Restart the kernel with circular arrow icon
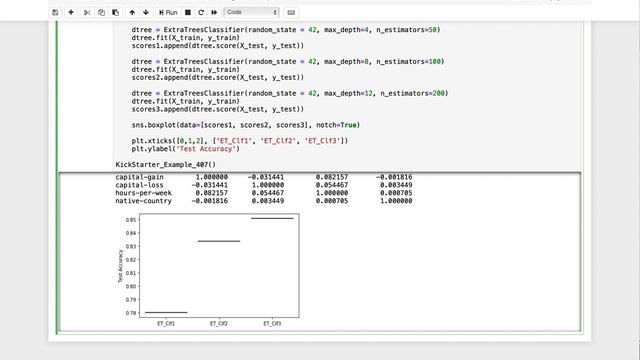Viewport: 640px width, 360px height. pos(201,13)
